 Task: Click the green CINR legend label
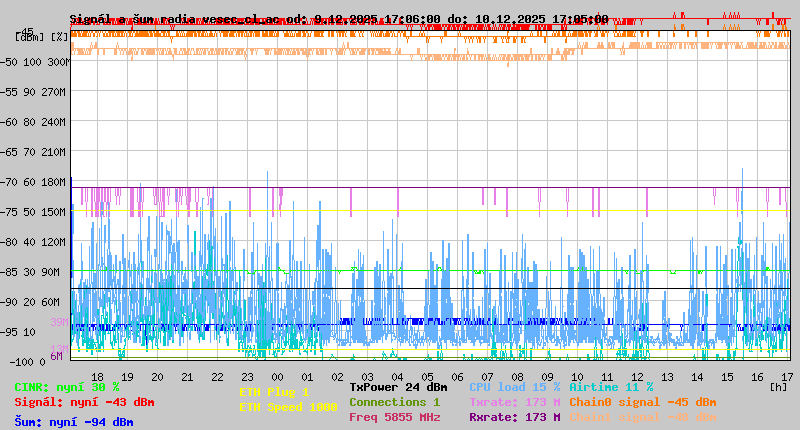pos(66,387)
